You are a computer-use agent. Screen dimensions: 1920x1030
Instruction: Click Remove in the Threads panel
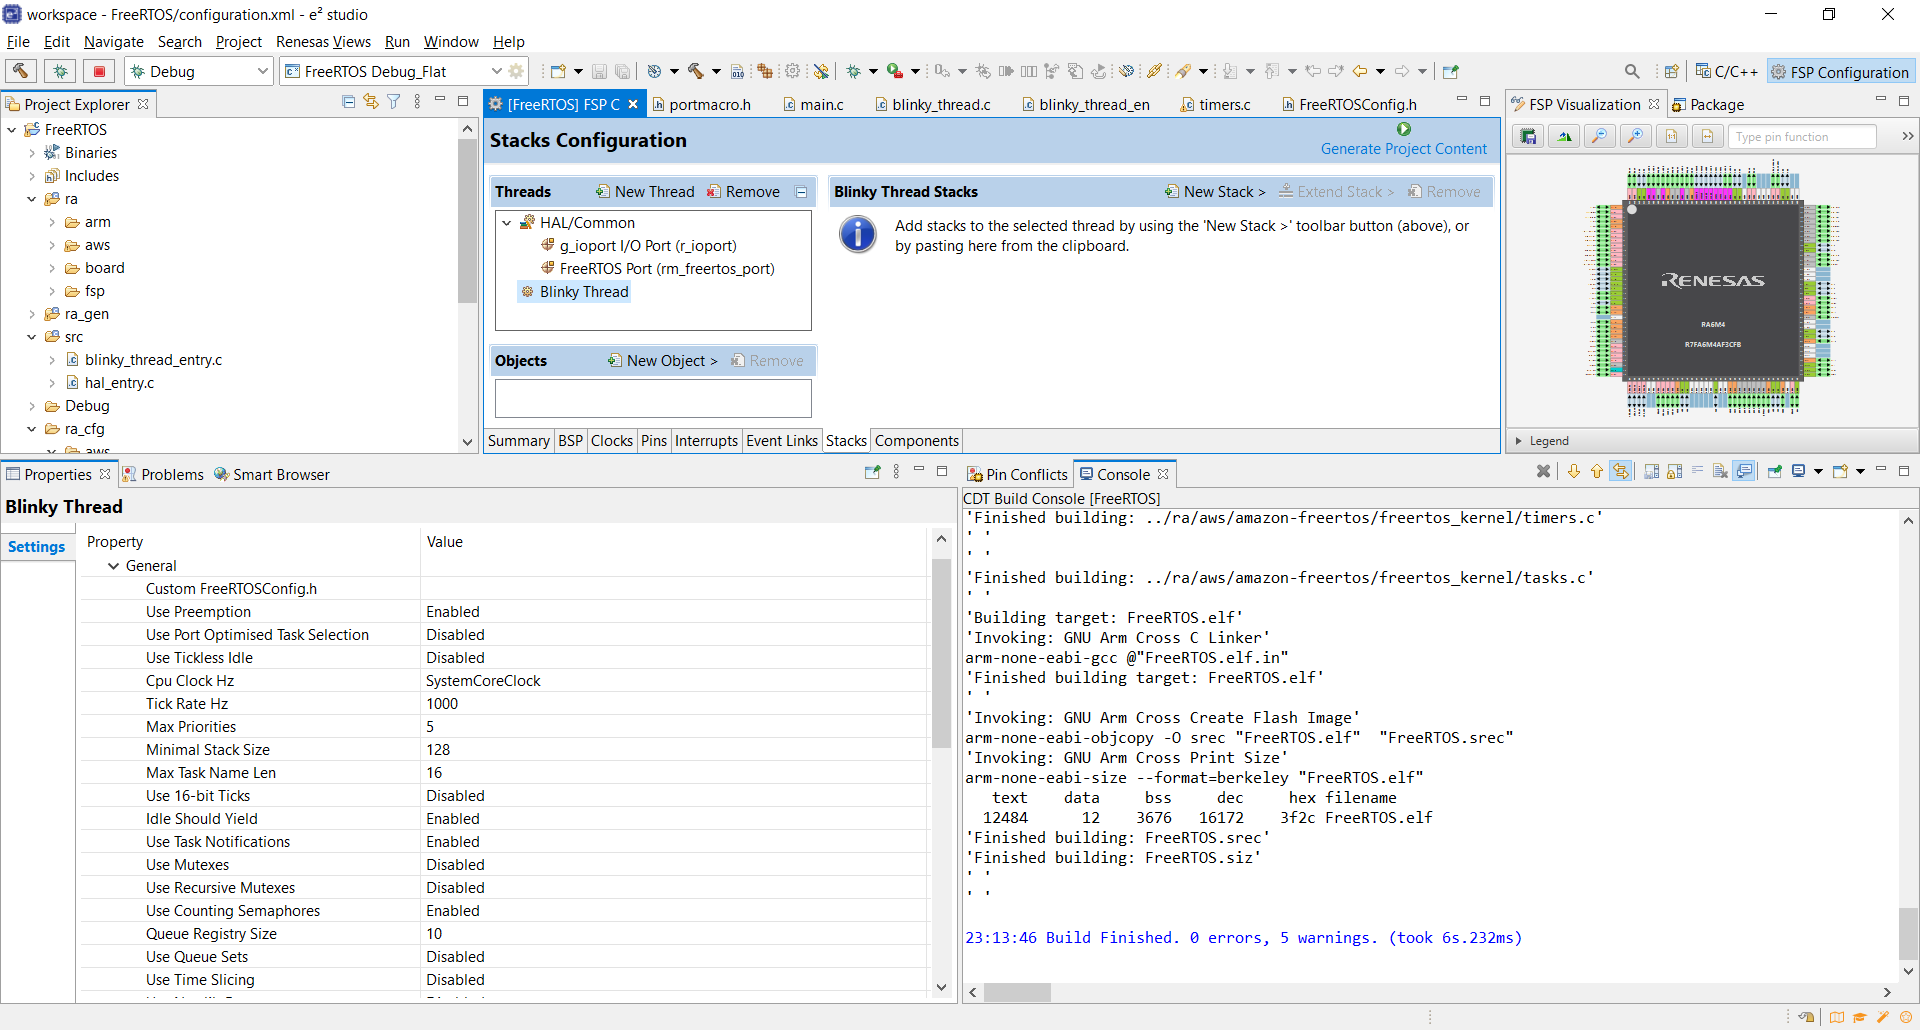743,192
